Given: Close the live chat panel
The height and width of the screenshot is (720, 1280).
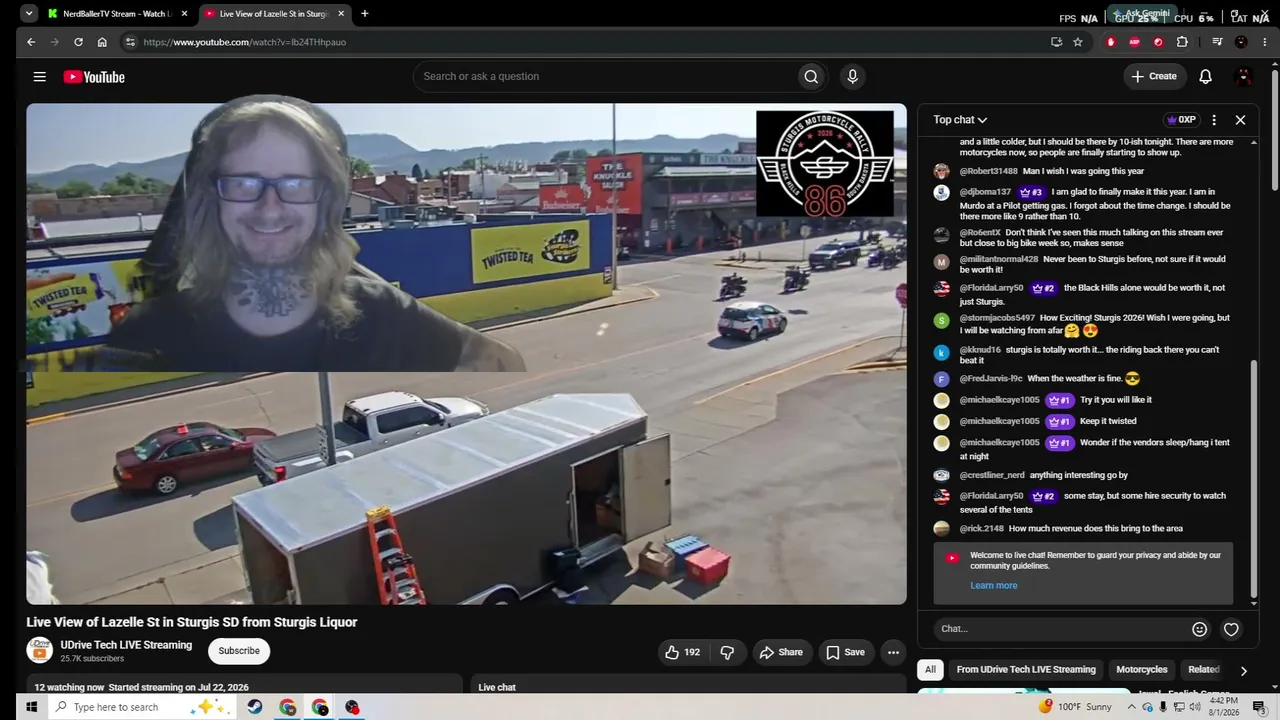Looking at the screenshot, I should point(1240,120).
